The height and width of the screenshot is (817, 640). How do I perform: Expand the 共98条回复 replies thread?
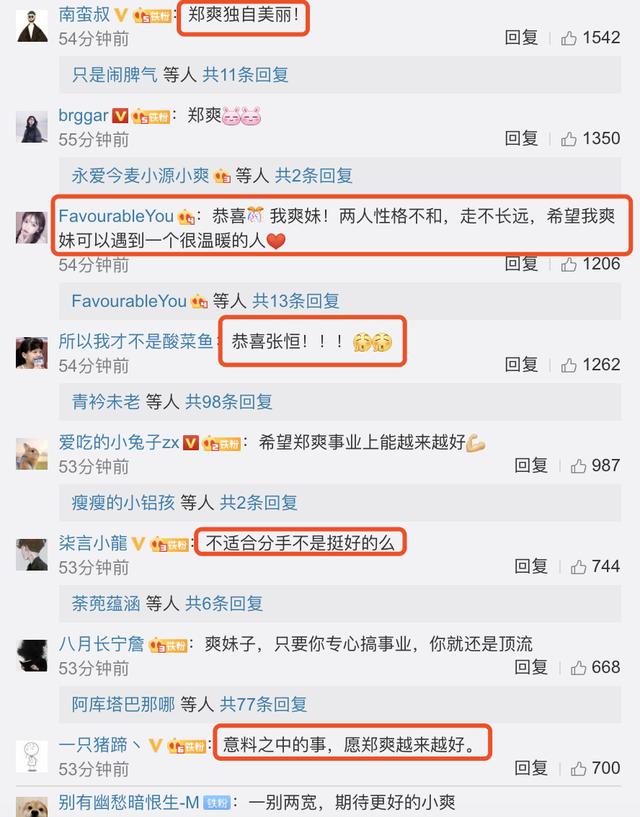[229, 402]
